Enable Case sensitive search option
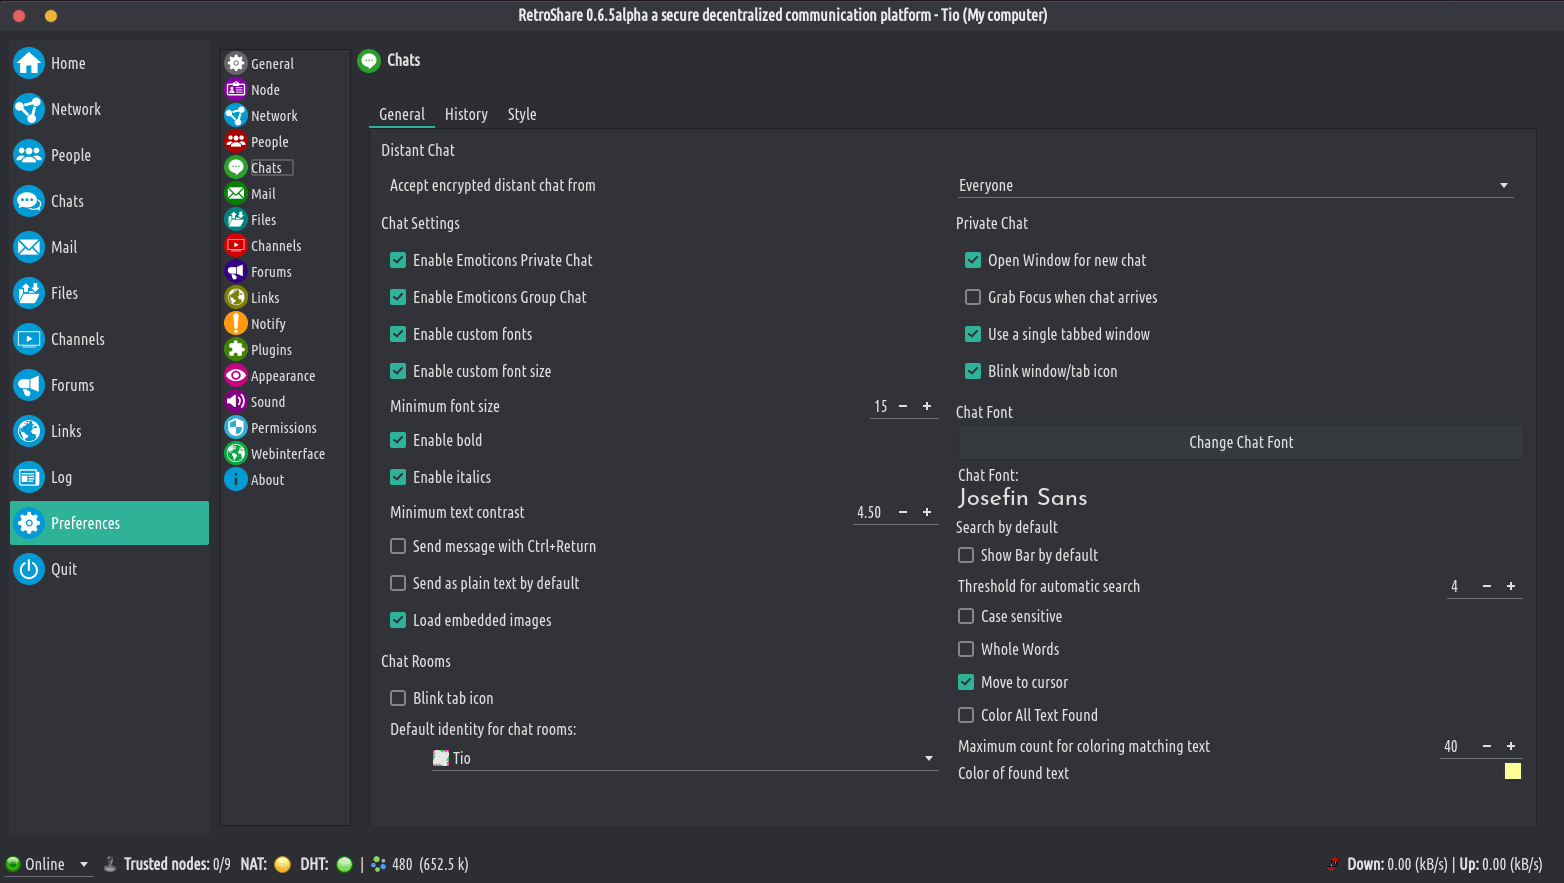 click(966, 616)
